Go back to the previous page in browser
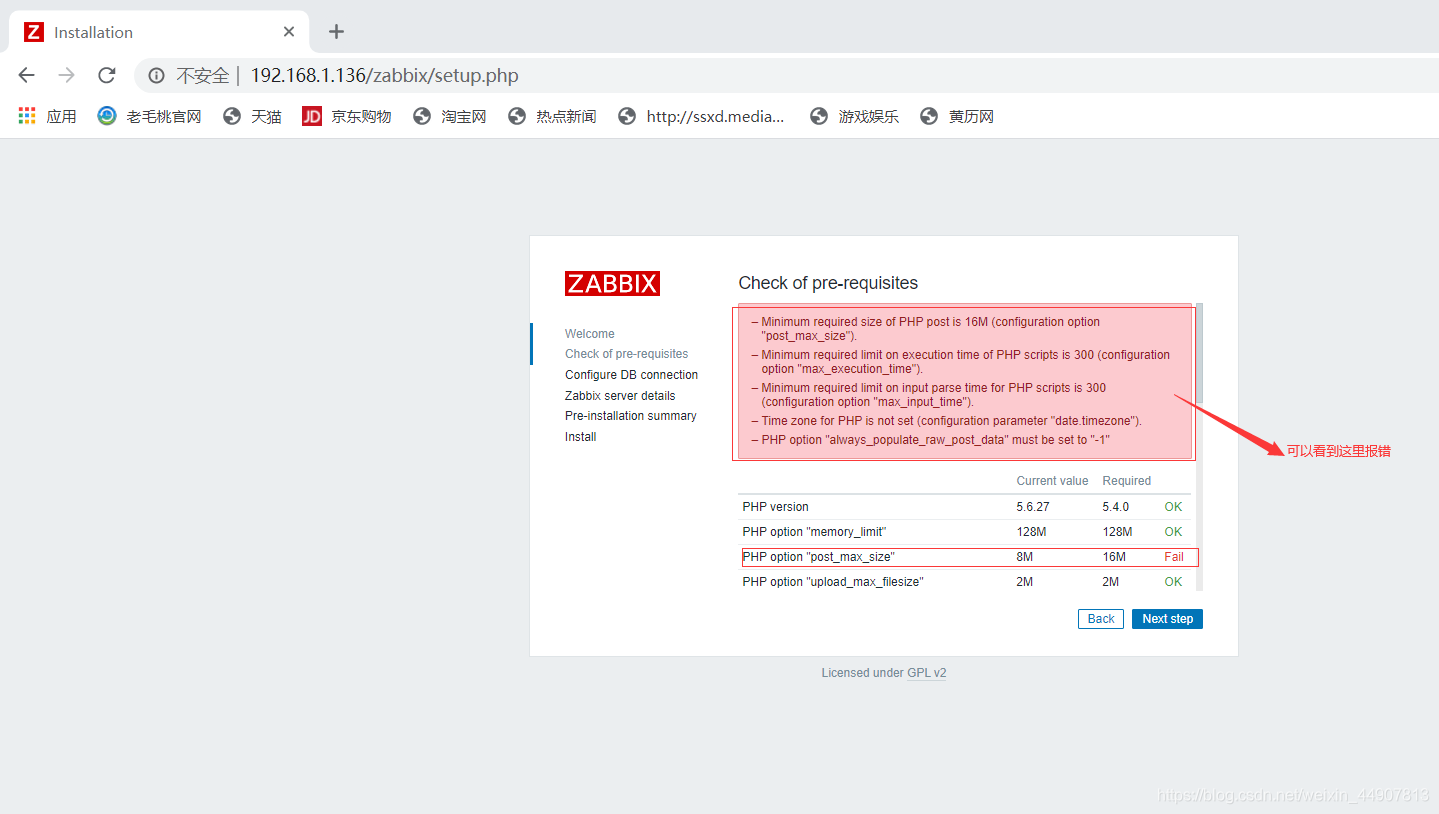This screenshot has height=814, width=1439. 27,75
